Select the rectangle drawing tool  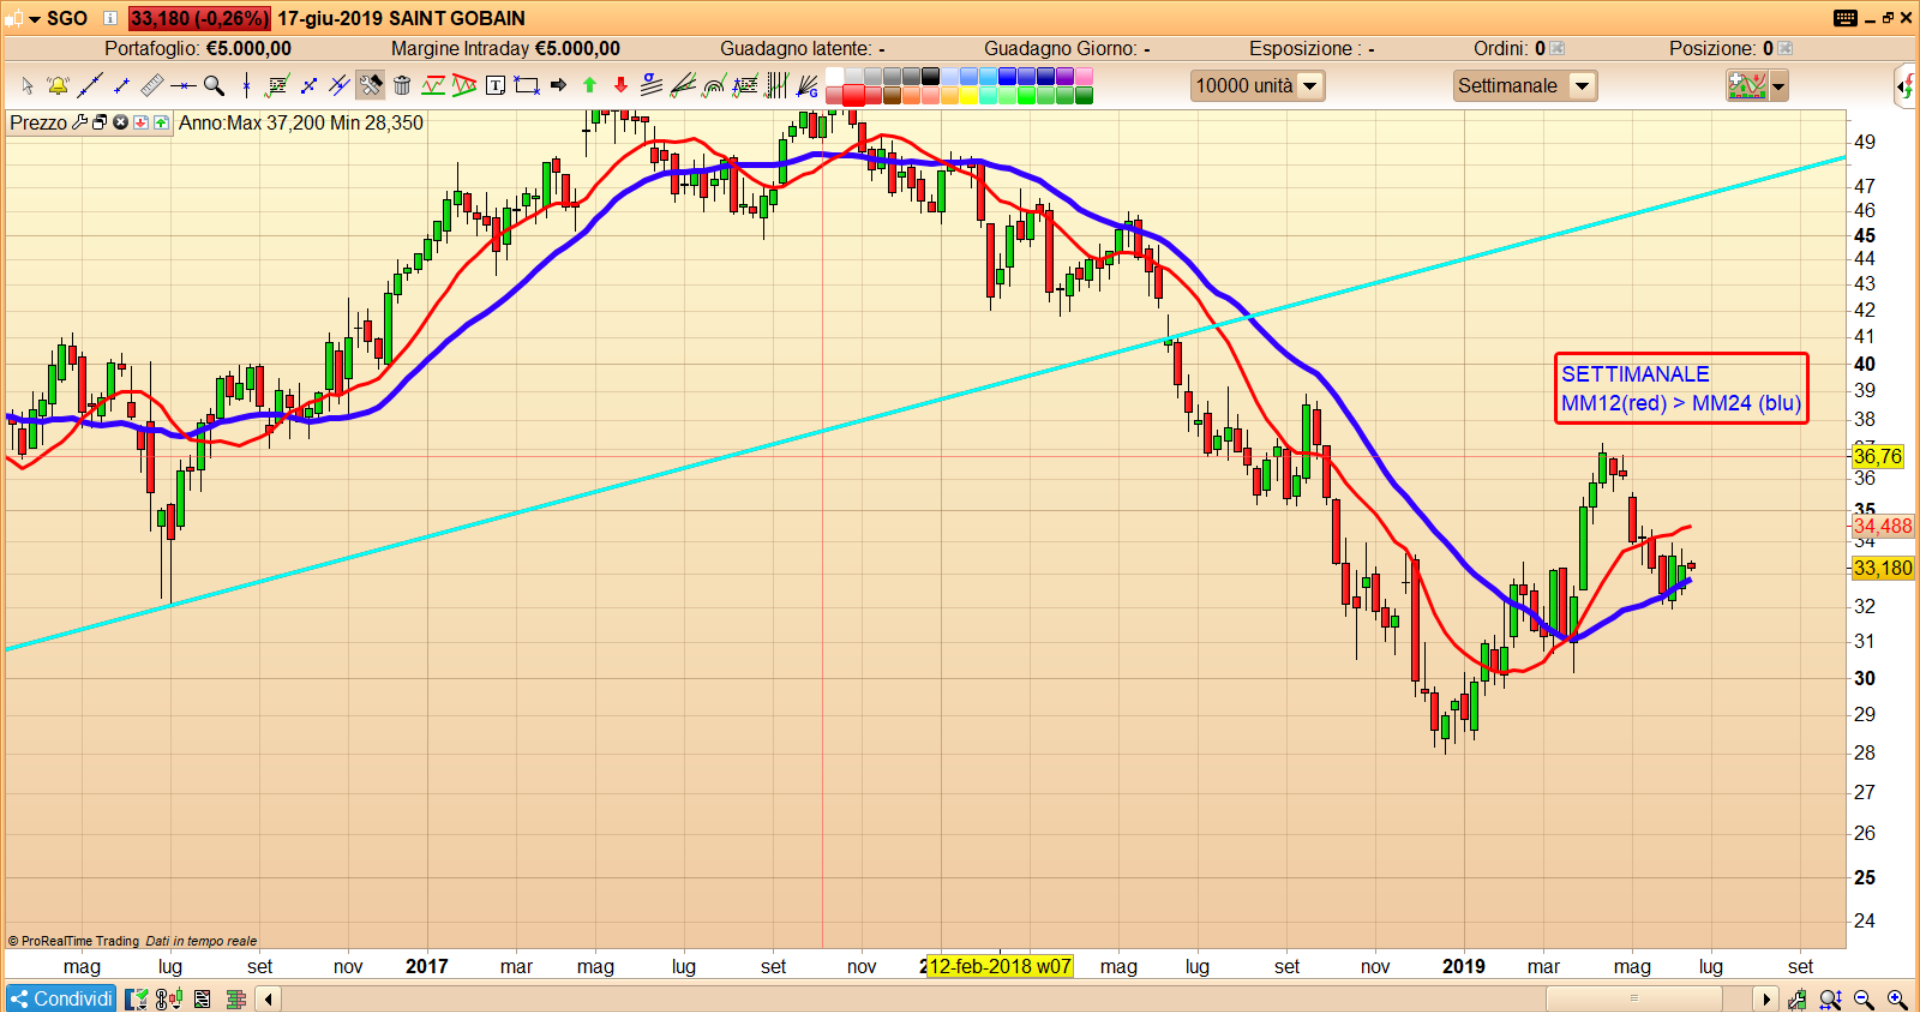527,86
